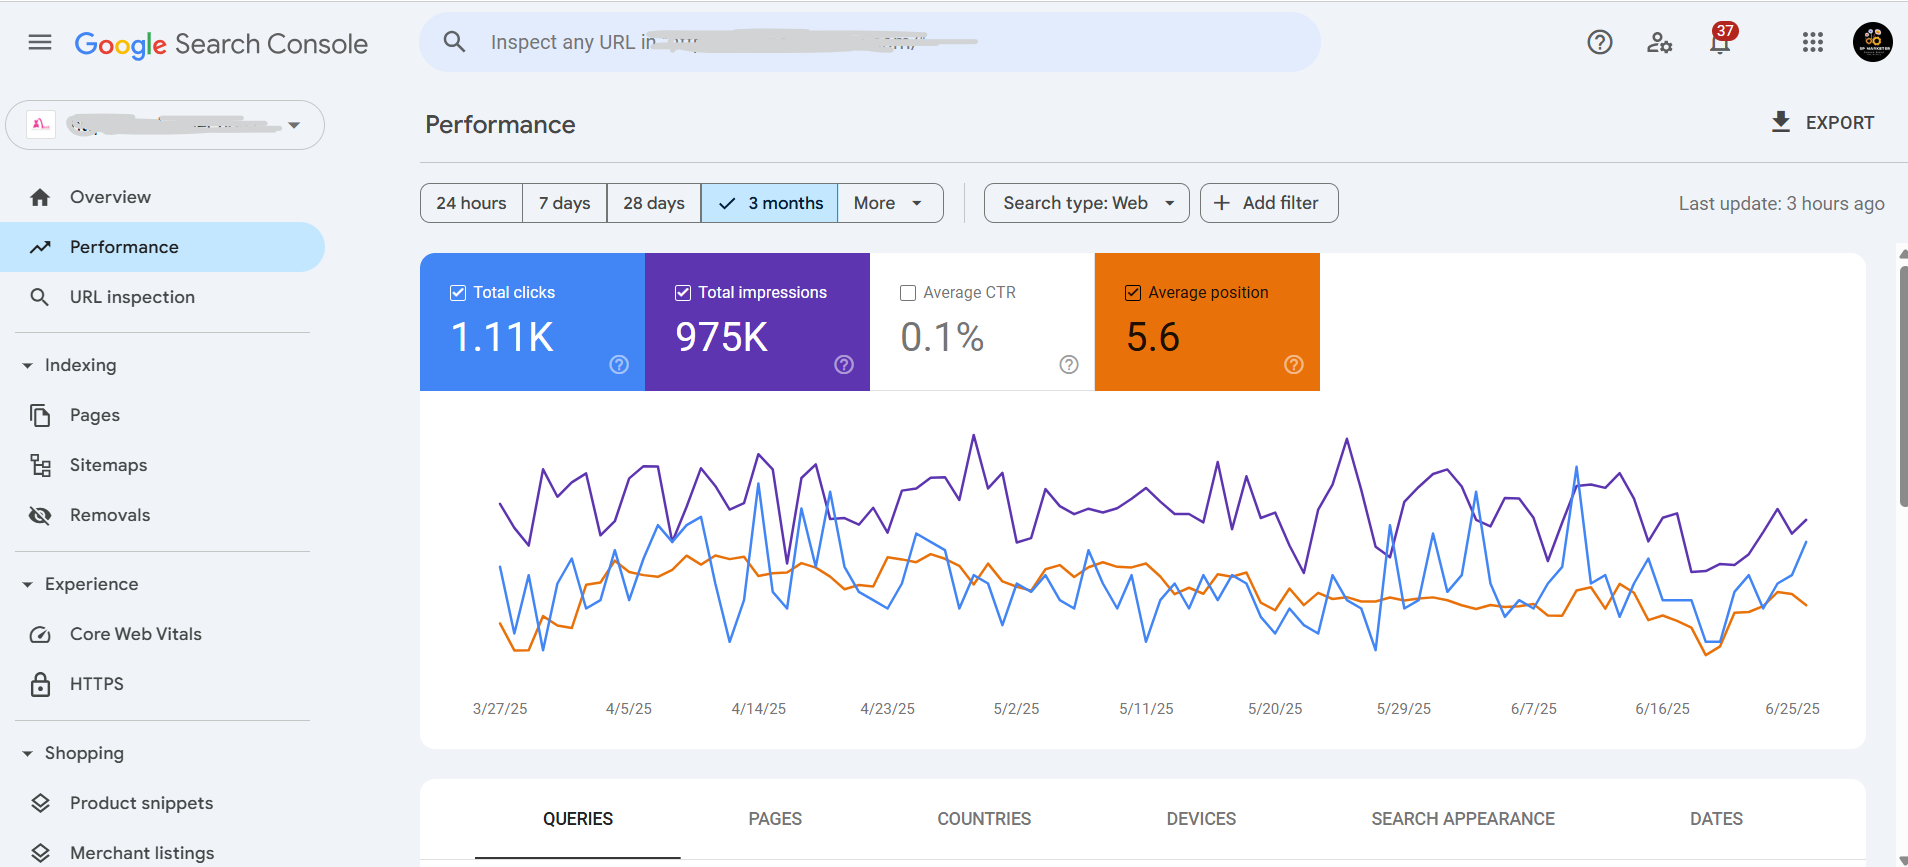Click help icon on Total impressions card
Viewport: 1908px width, 867px height.
tap(844, 365)
